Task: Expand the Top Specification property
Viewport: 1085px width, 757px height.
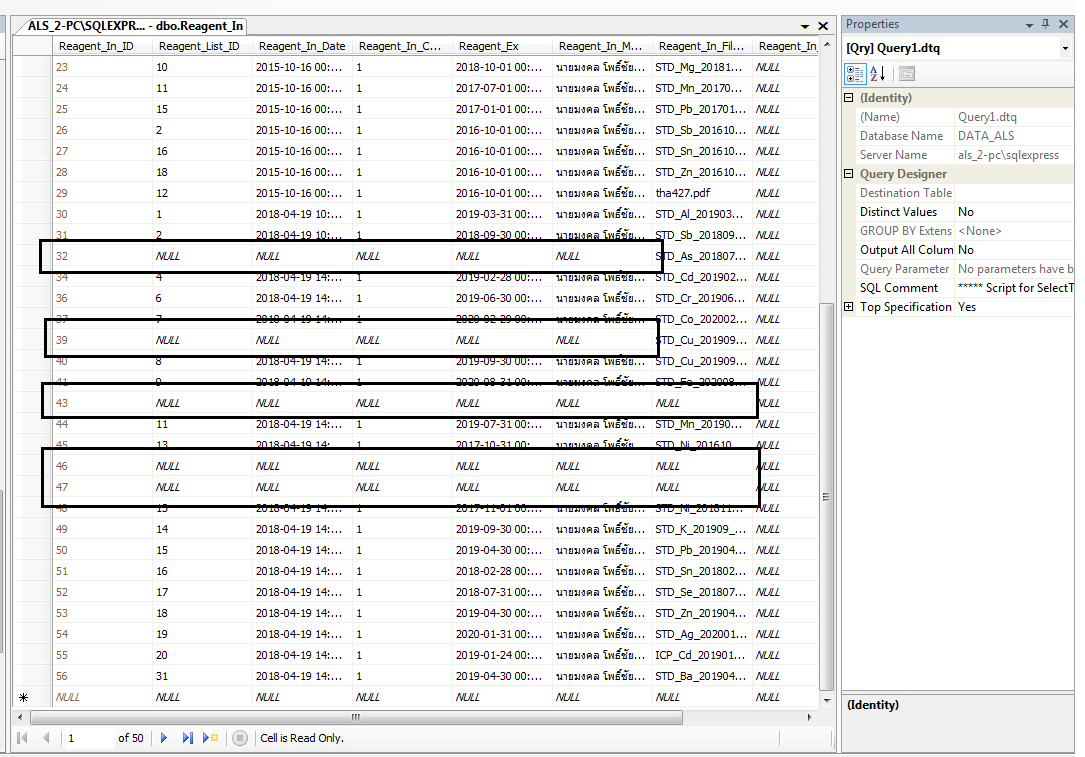Action: point(849,307)
